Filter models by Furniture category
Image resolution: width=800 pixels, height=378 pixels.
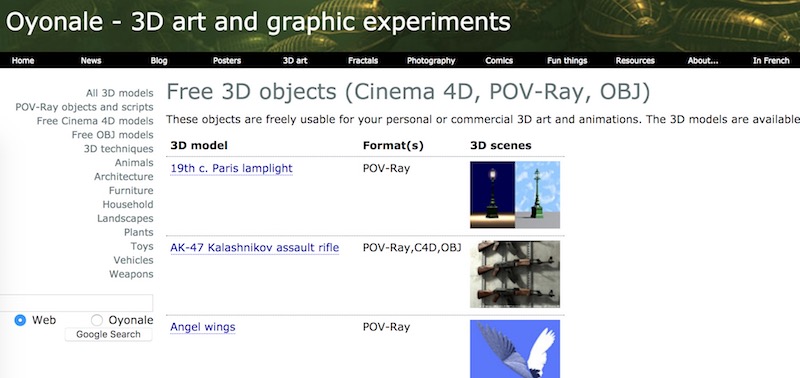(x=131, y=190)
